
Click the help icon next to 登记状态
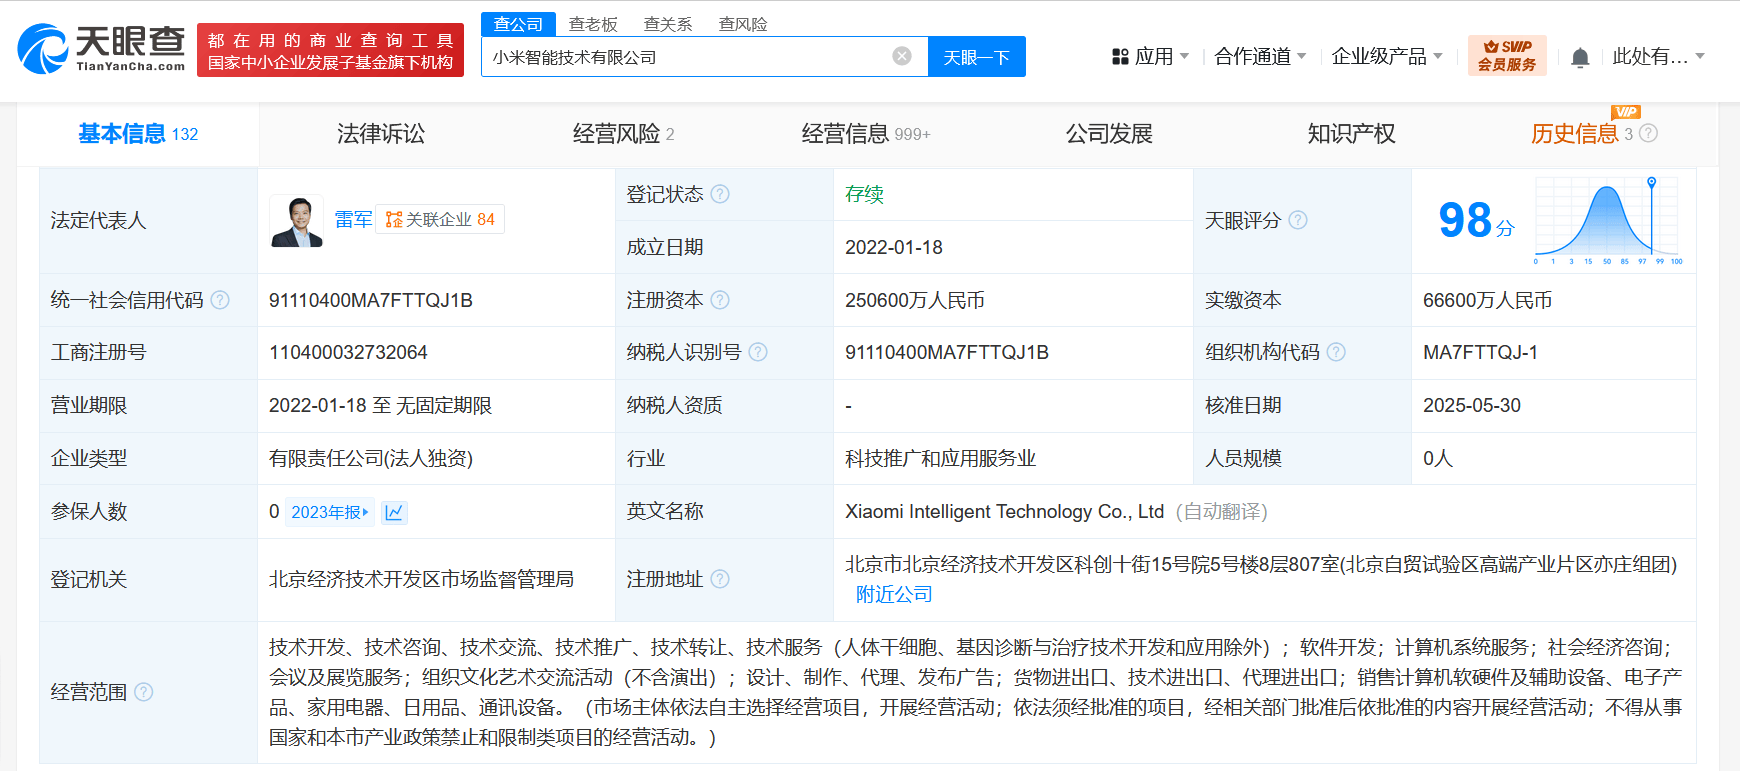point(720,194)
